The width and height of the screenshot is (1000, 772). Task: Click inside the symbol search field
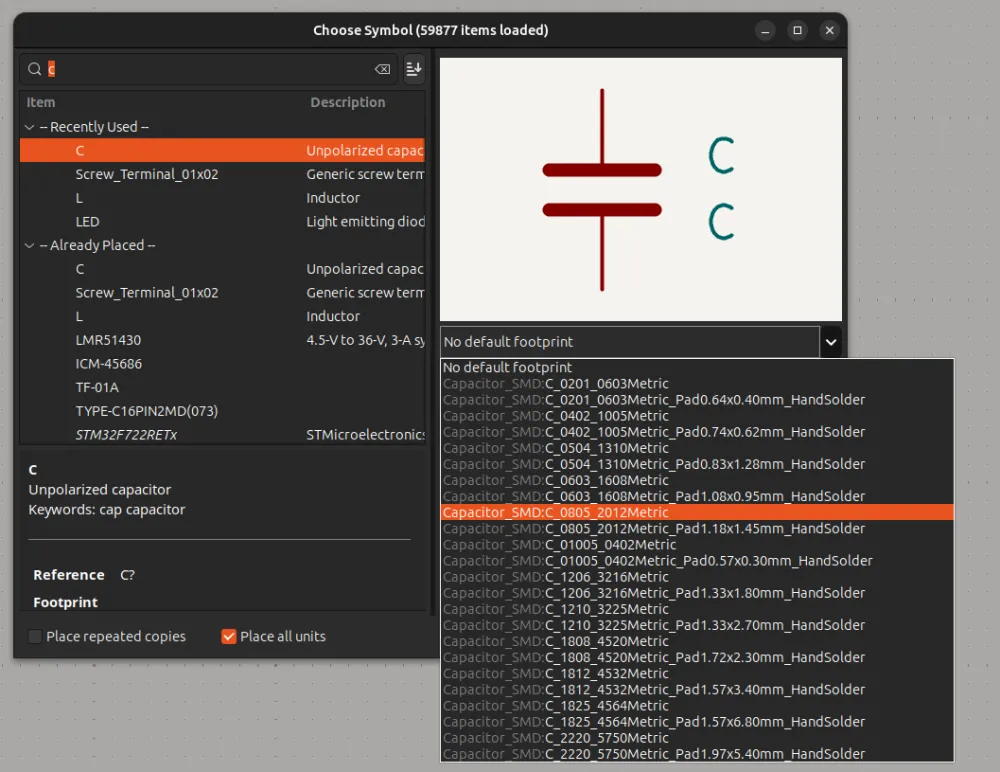click(200, 69)
